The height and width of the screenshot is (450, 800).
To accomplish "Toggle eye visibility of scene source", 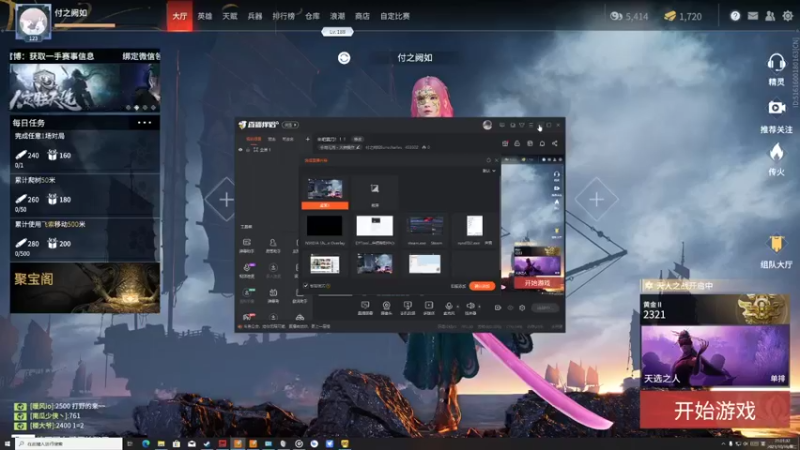I will point(241,149).
